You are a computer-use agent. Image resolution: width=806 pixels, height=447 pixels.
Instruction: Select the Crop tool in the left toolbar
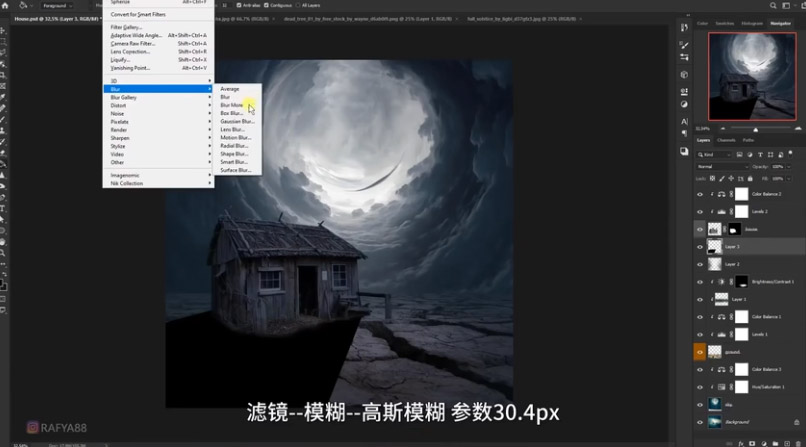(x=4, y=75)
